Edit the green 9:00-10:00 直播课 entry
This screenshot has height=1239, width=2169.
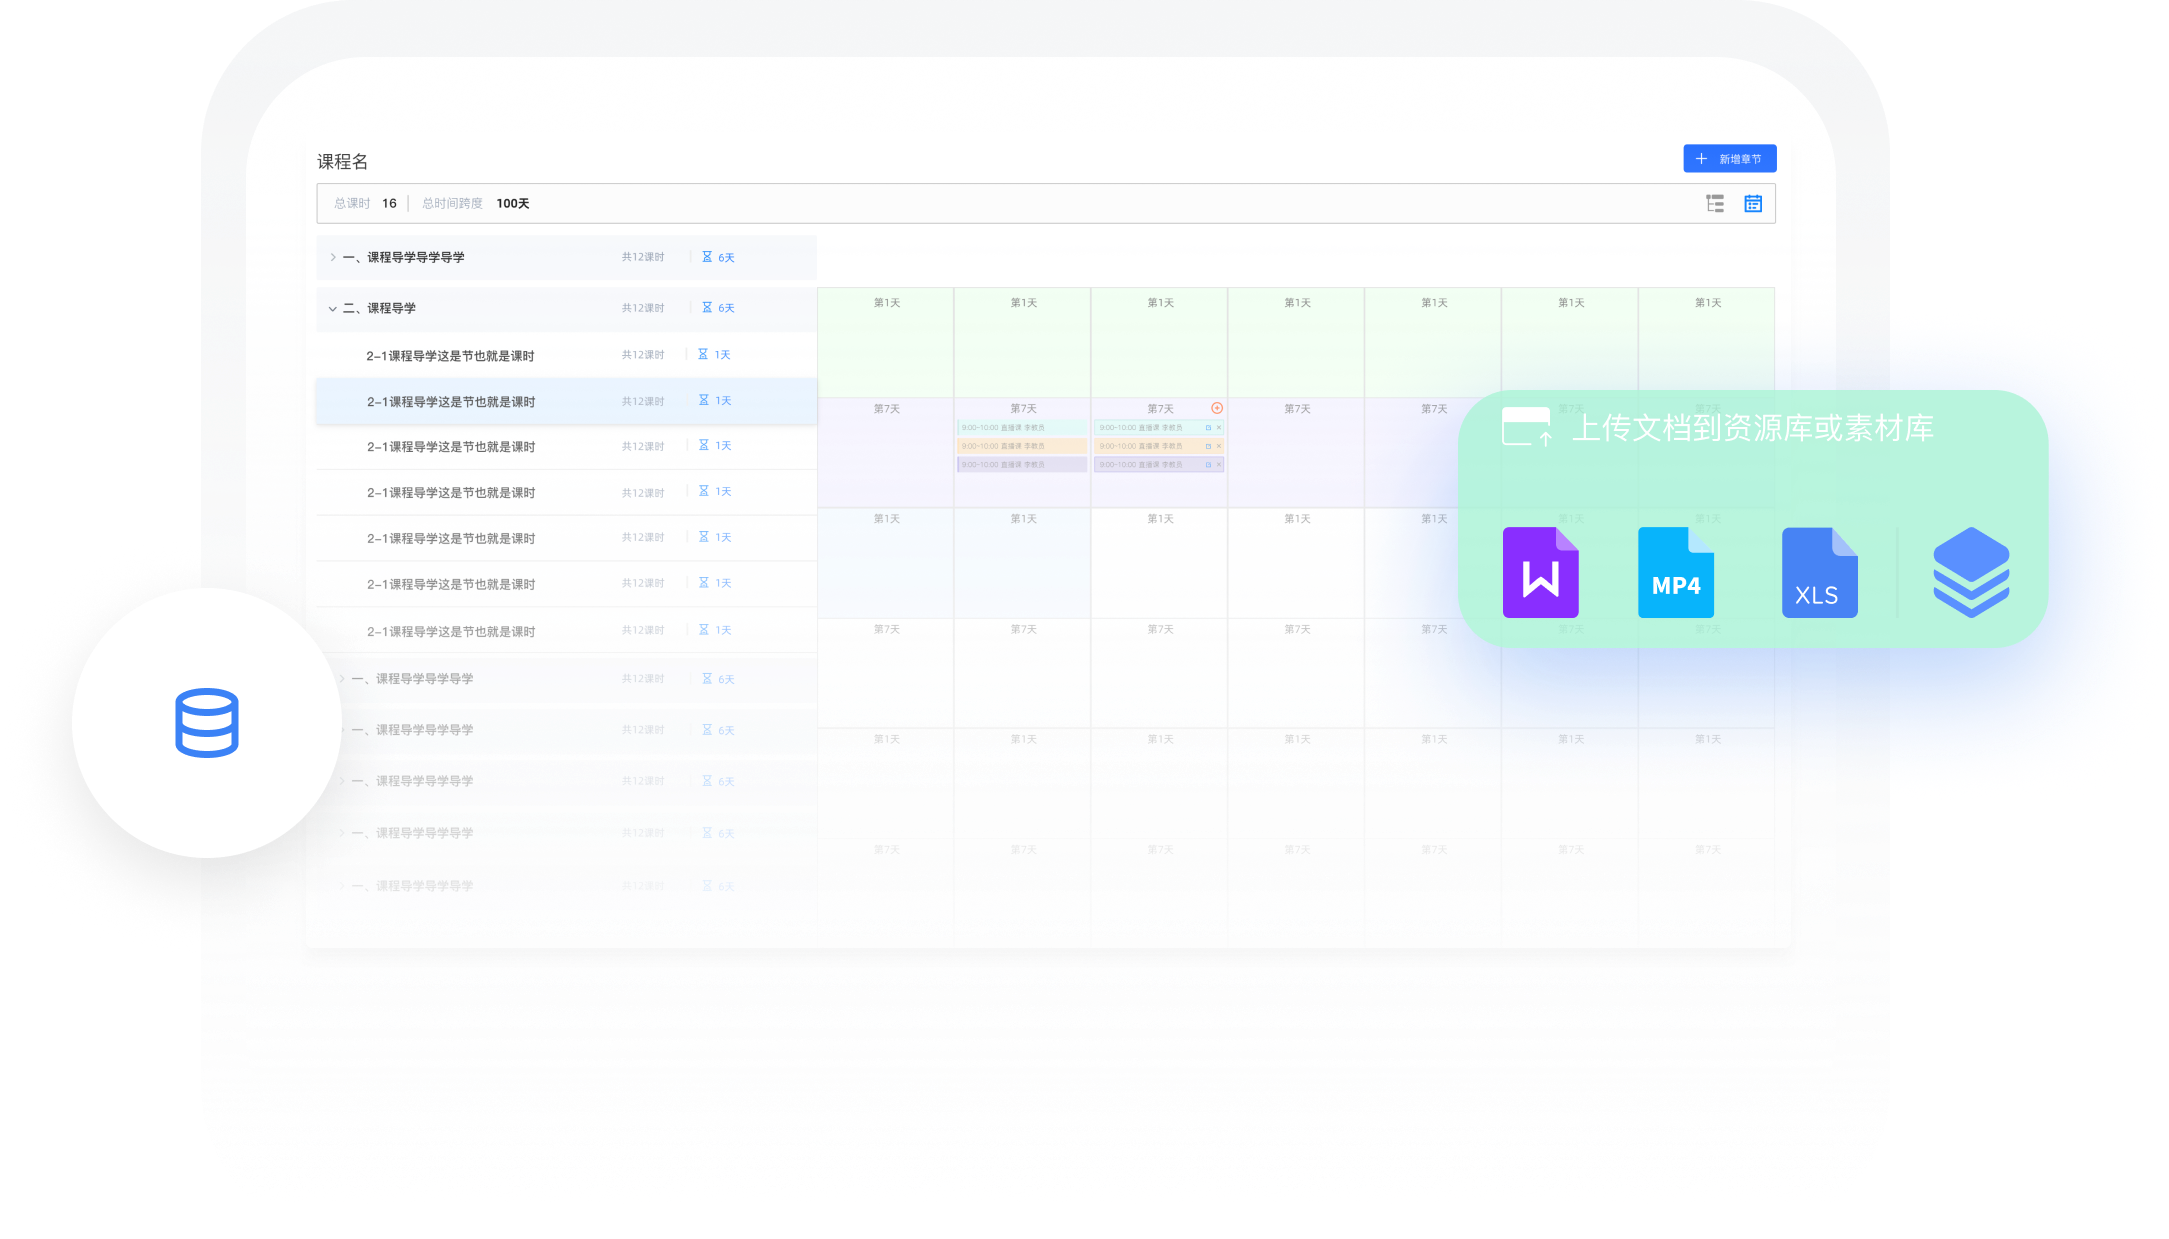[x=1208, y=428]
